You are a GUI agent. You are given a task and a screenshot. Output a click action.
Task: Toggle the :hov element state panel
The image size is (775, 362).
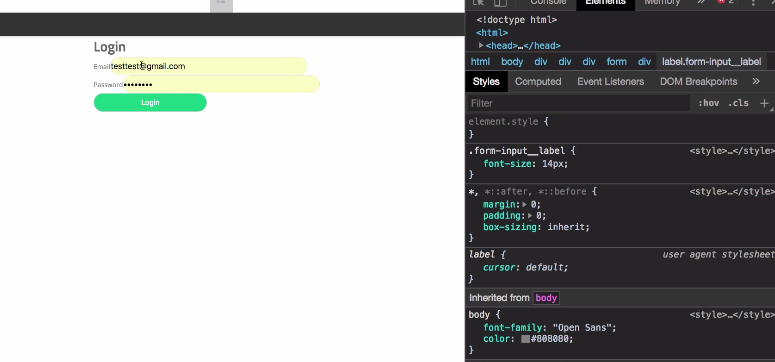[x=708, y=103]
